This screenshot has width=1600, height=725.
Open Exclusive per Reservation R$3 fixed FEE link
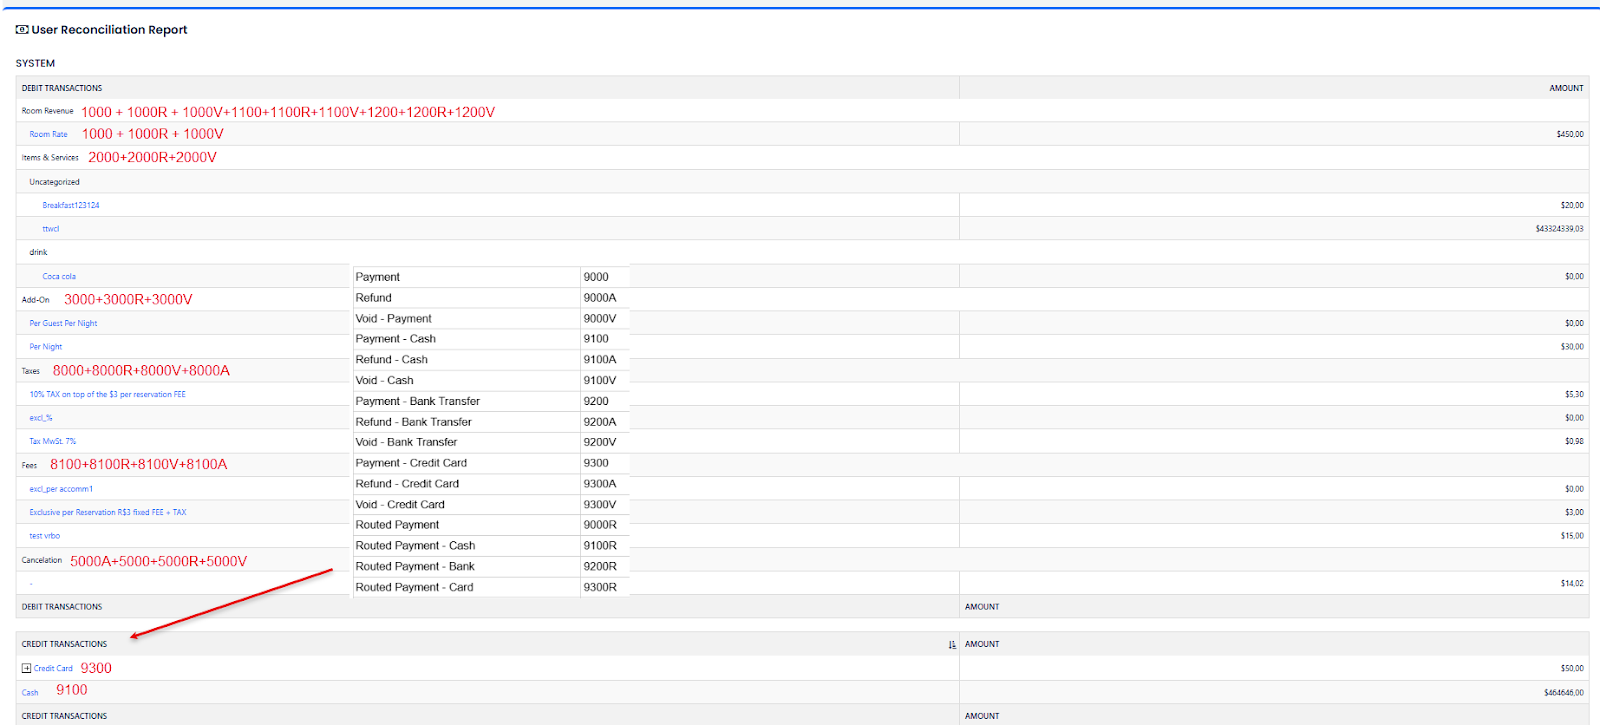[107, 512]
